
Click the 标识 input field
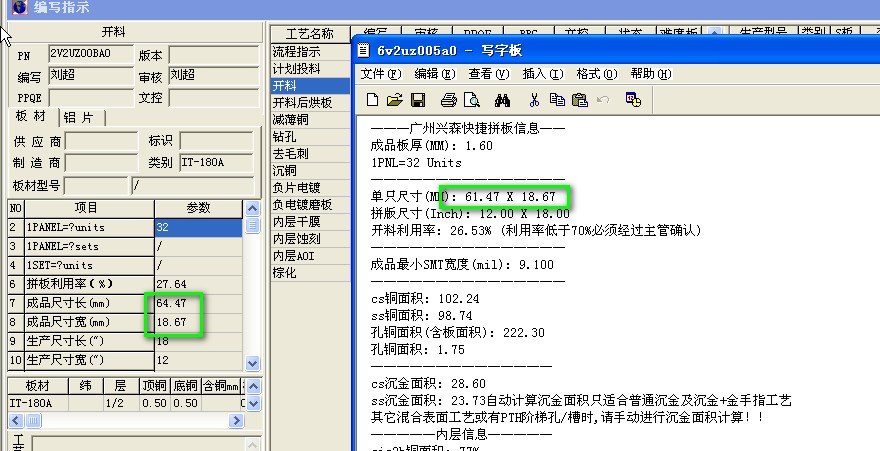point(217,141)
